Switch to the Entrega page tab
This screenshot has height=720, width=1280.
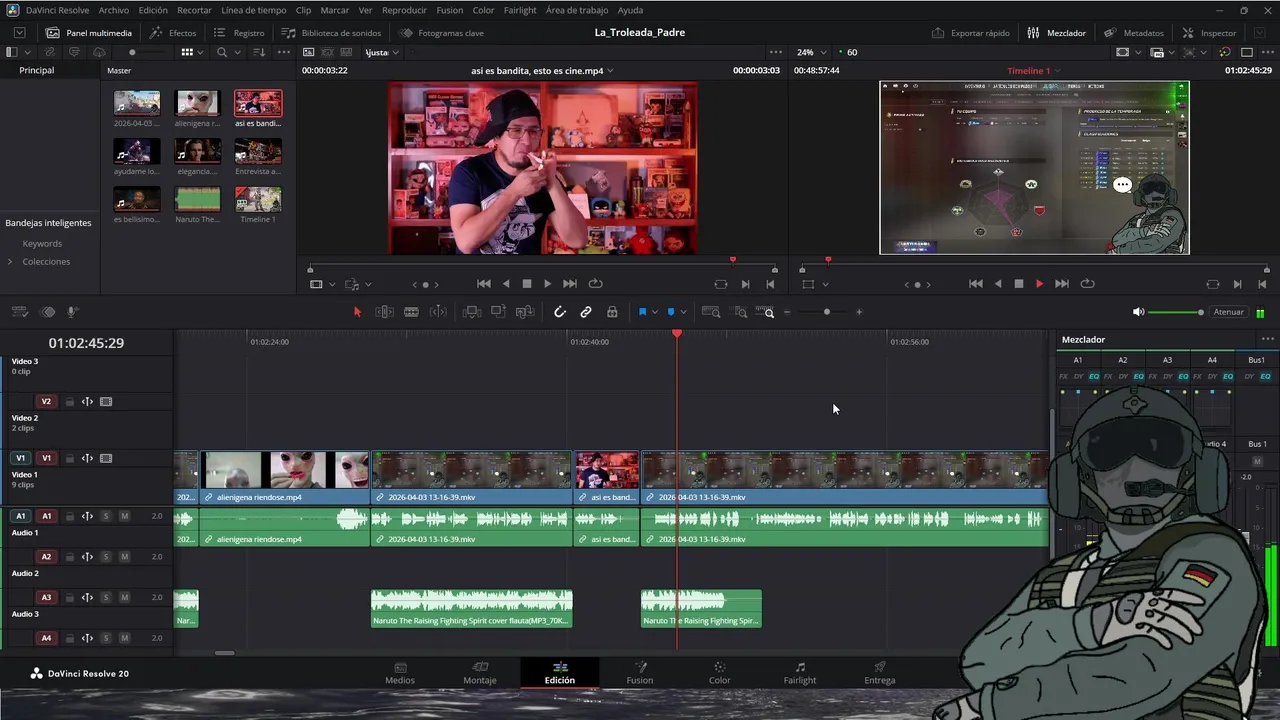[880, 673]
